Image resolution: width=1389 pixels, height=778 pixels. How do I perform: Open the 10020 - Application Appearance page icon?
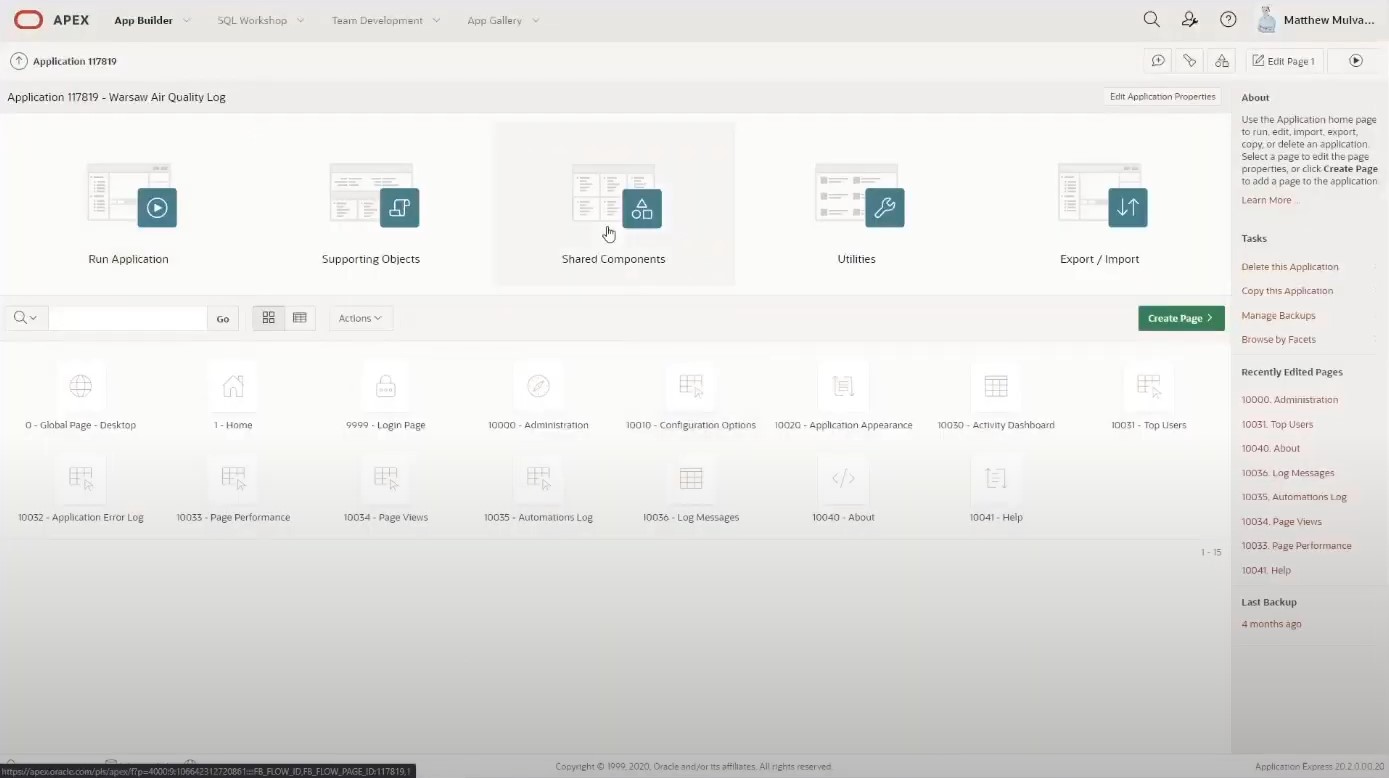coord(843,386)
